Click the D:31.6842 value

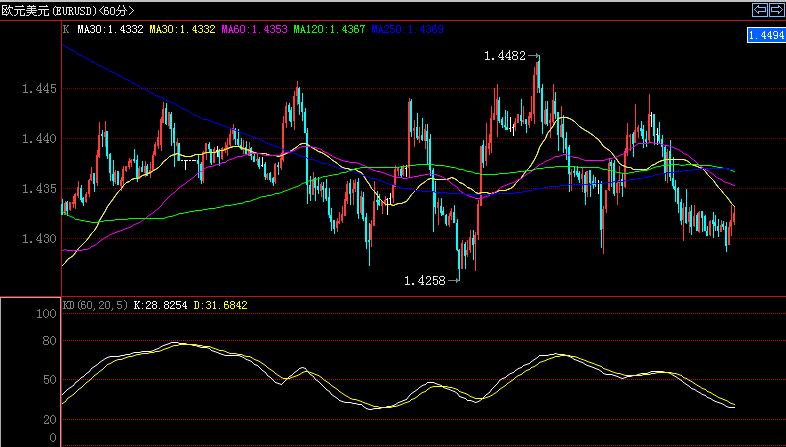(x=220, y=305)
